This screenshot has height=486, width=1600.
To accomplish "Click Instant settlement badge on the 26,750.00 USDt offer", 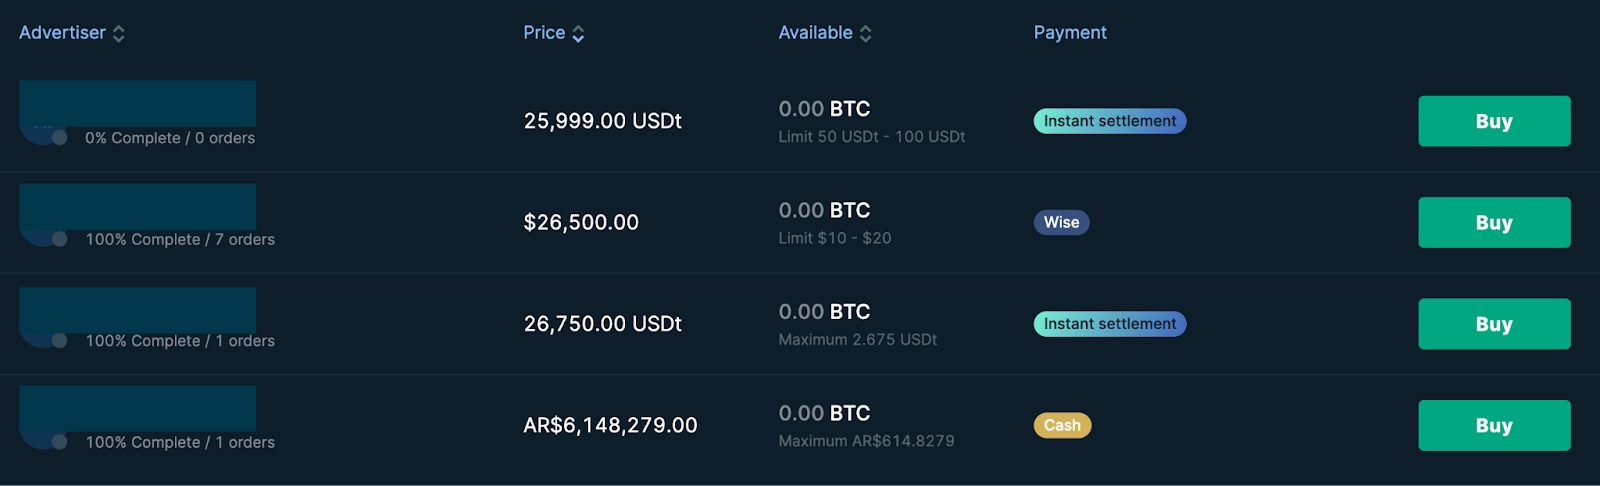I will (x=1109, y=324).
